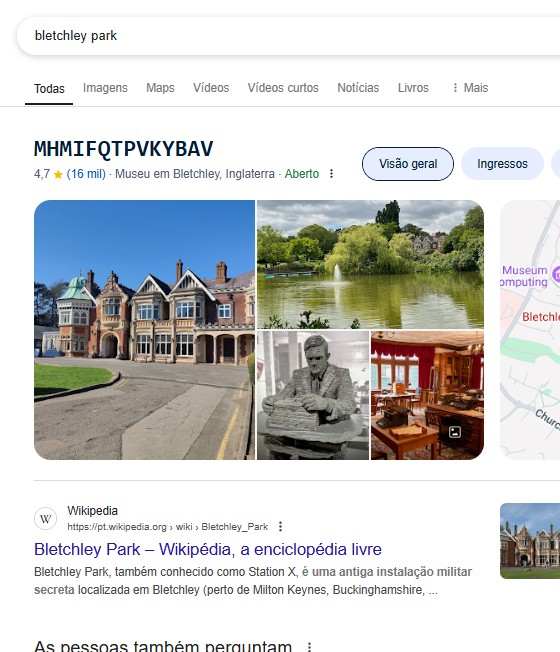560x652 pixels.
Task: Click the search box containing bletchley park
Action: click(x=291, y=36)
